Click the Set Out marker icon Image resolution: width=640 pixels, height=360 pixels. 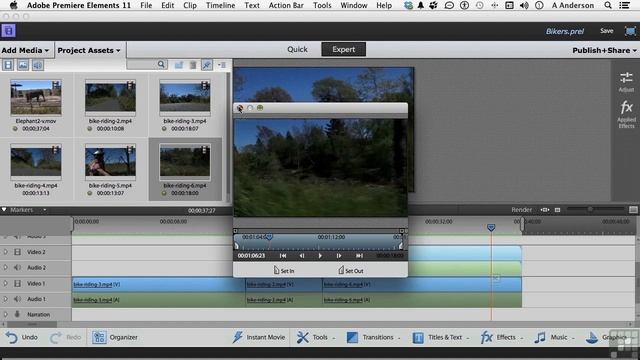(341, 270)
